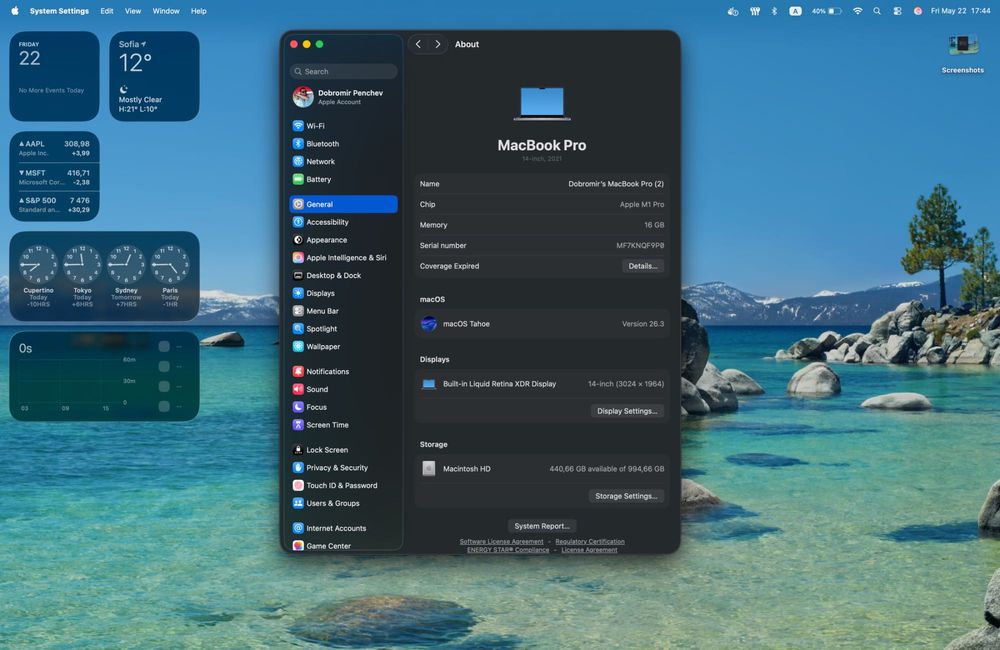Click the Storage Settings... button
This screenshot has height=650, width=1000.
pos(626,496)
